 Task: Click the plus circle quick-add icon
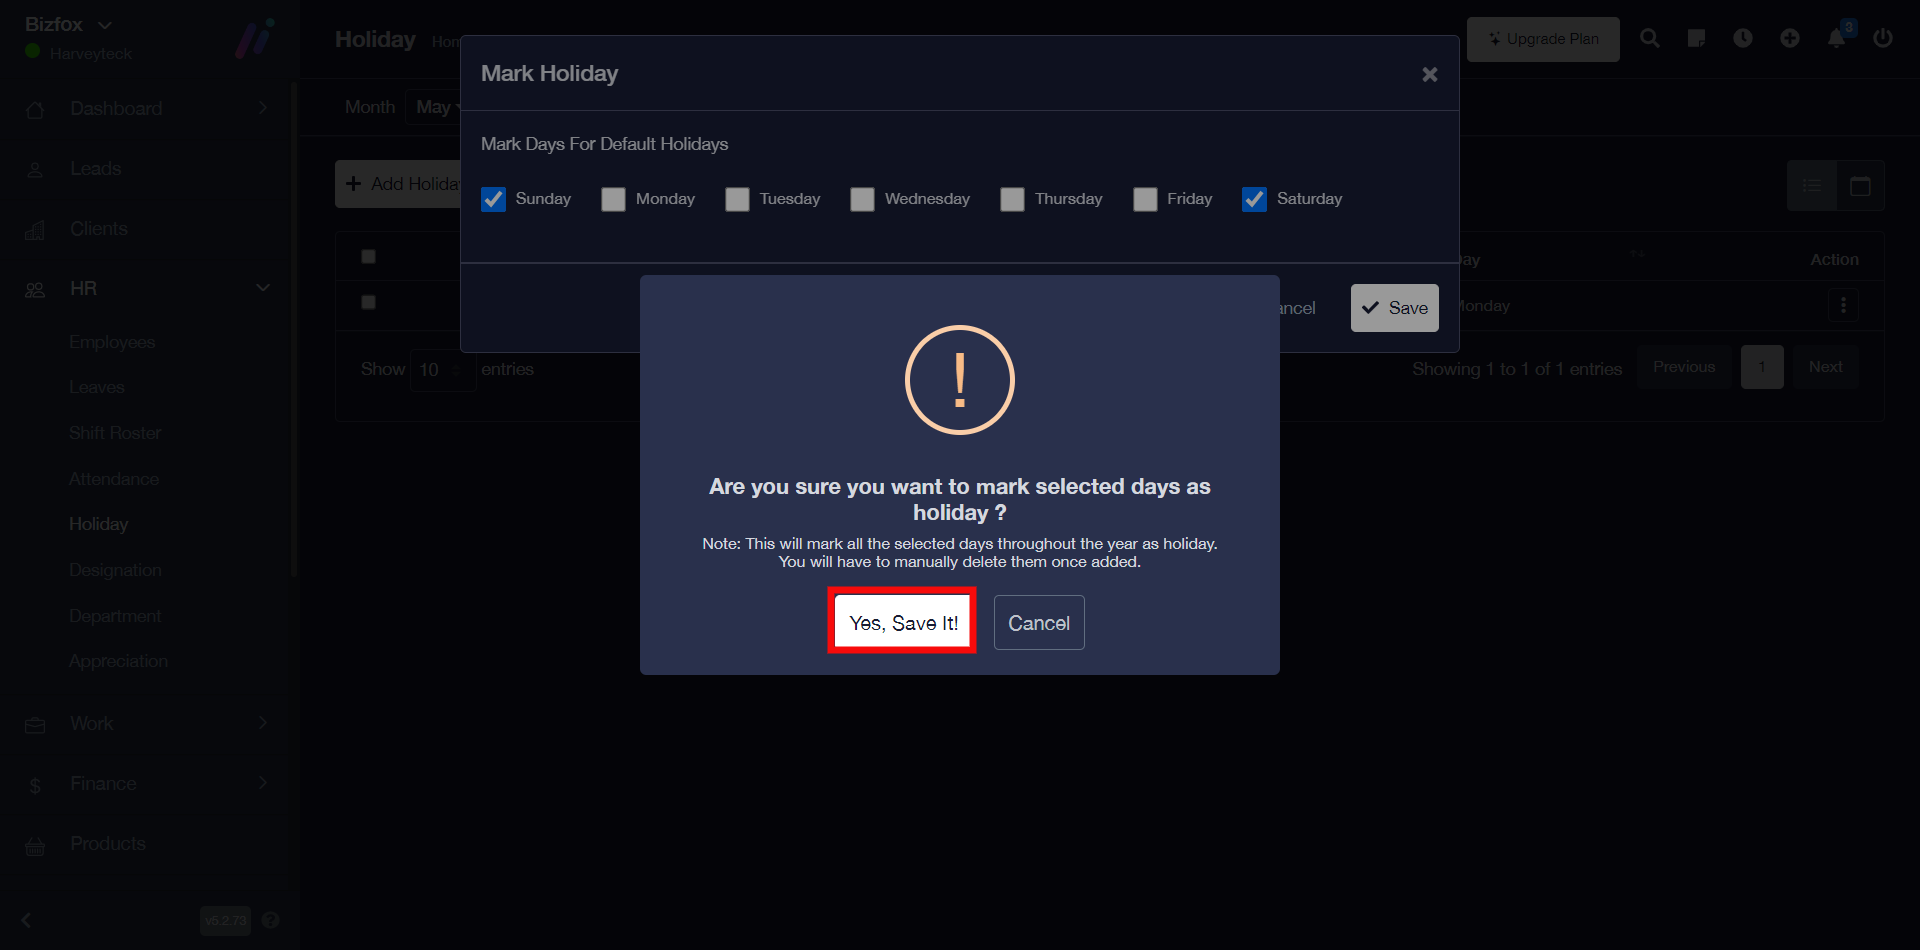pos(1790,38)
